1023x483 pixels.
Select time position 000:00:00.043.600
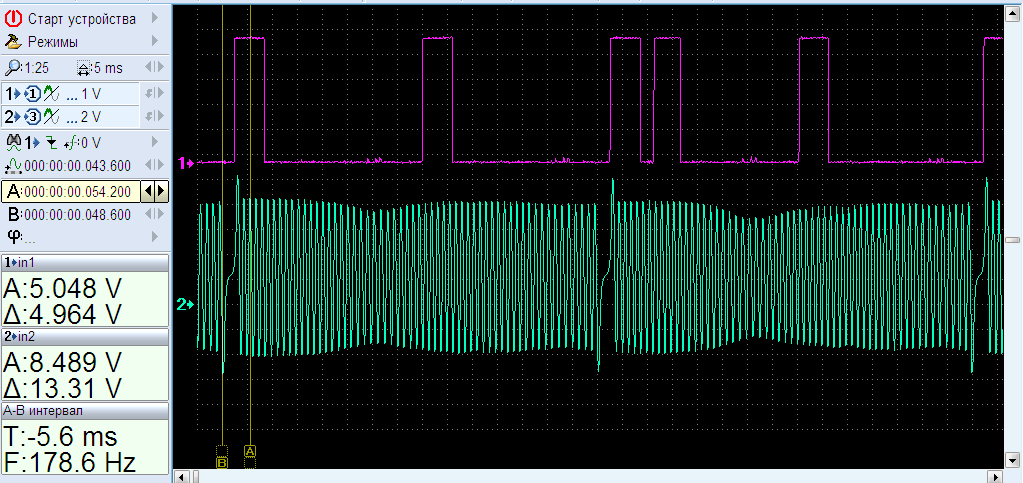click(x=77, y=166)
